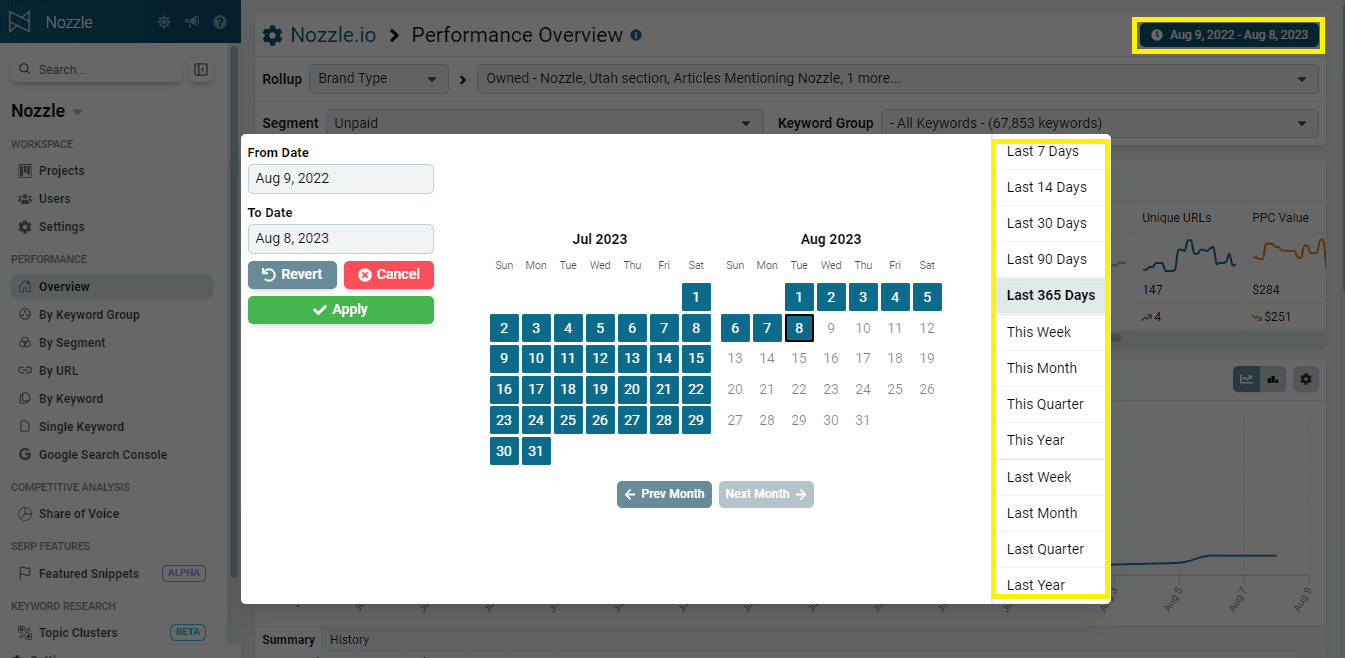Open the announcements megaphone icon
1345x658 pixels.
(191, 22)
